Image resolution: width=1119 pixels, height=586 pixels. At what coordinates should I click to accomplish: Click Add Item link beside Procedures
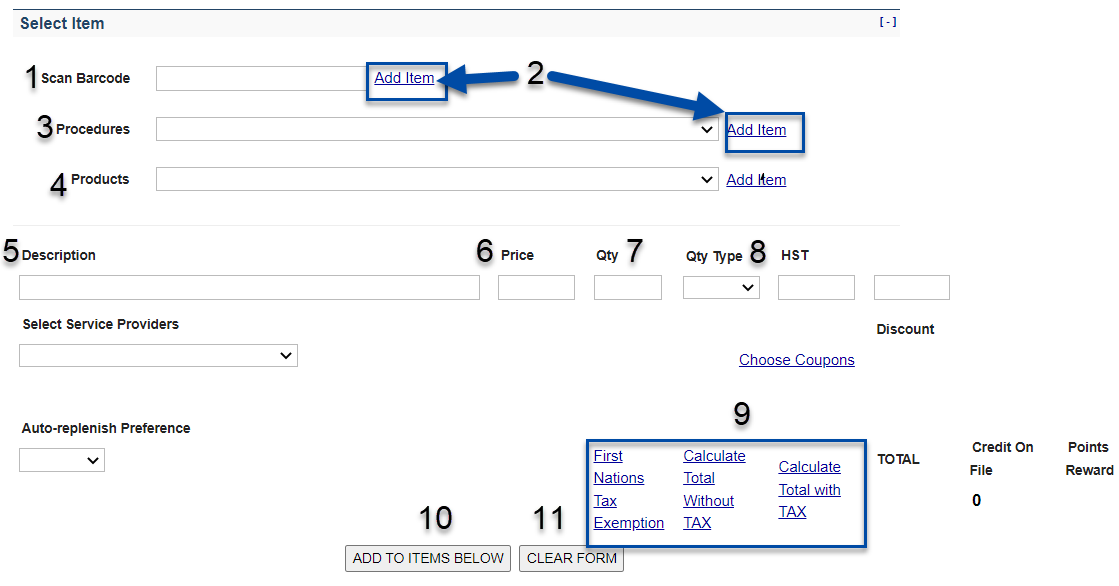click(756, 130)
